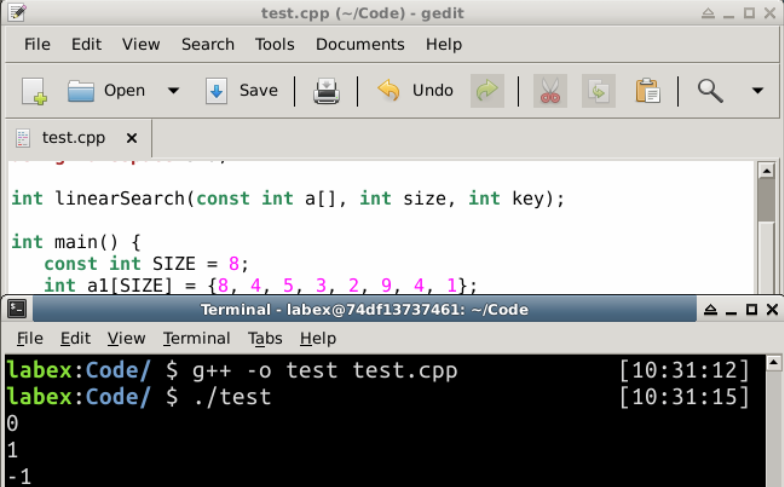Viewport: 784px width, 487px height.
Task: Click the Print icon
Action: [x=326, y=91]
